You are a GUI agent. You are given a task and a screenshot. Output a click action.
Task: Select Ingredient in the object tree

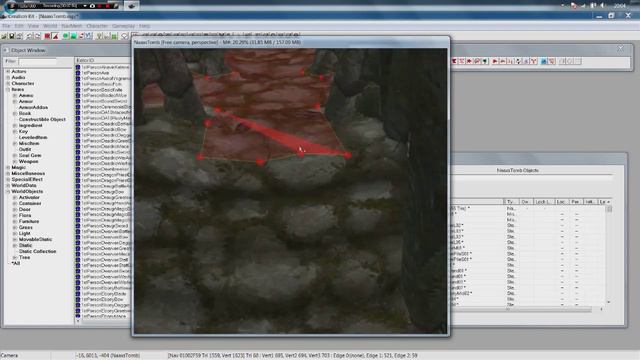coord(31,126)
